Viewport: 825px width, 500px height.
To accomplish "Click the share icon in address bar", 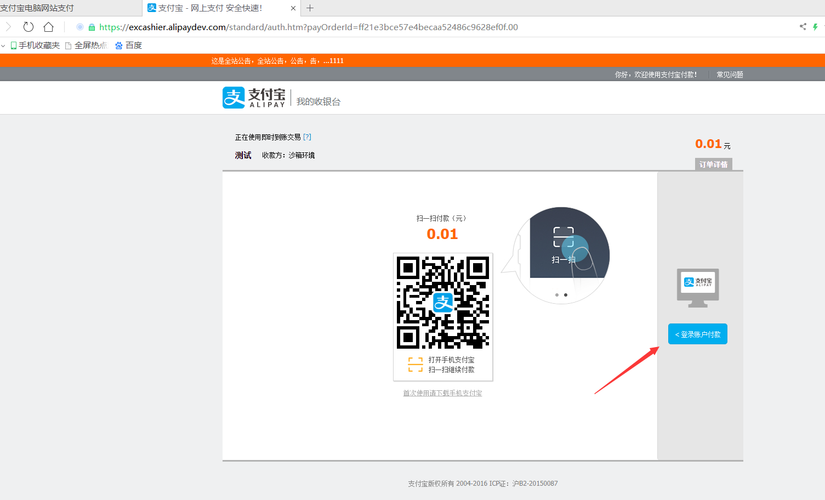I will (802, 26).
